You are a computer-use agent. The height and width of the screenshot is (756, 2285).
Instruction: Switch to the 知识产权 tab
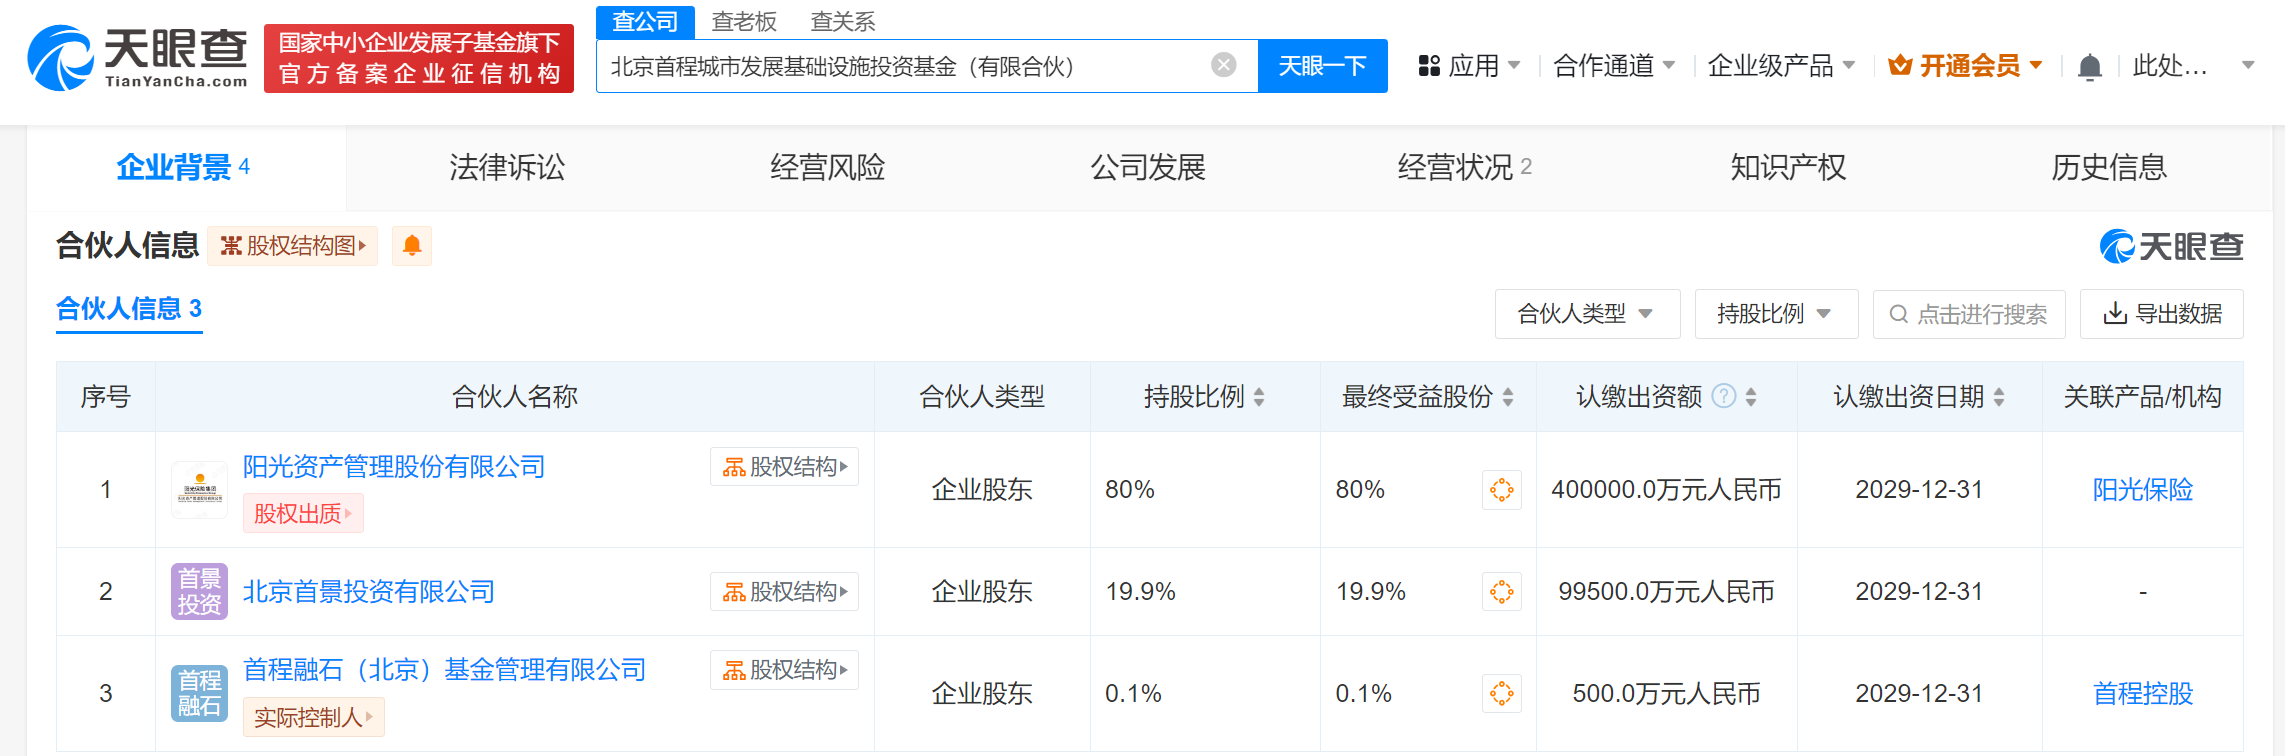(x=1788, y=167)
